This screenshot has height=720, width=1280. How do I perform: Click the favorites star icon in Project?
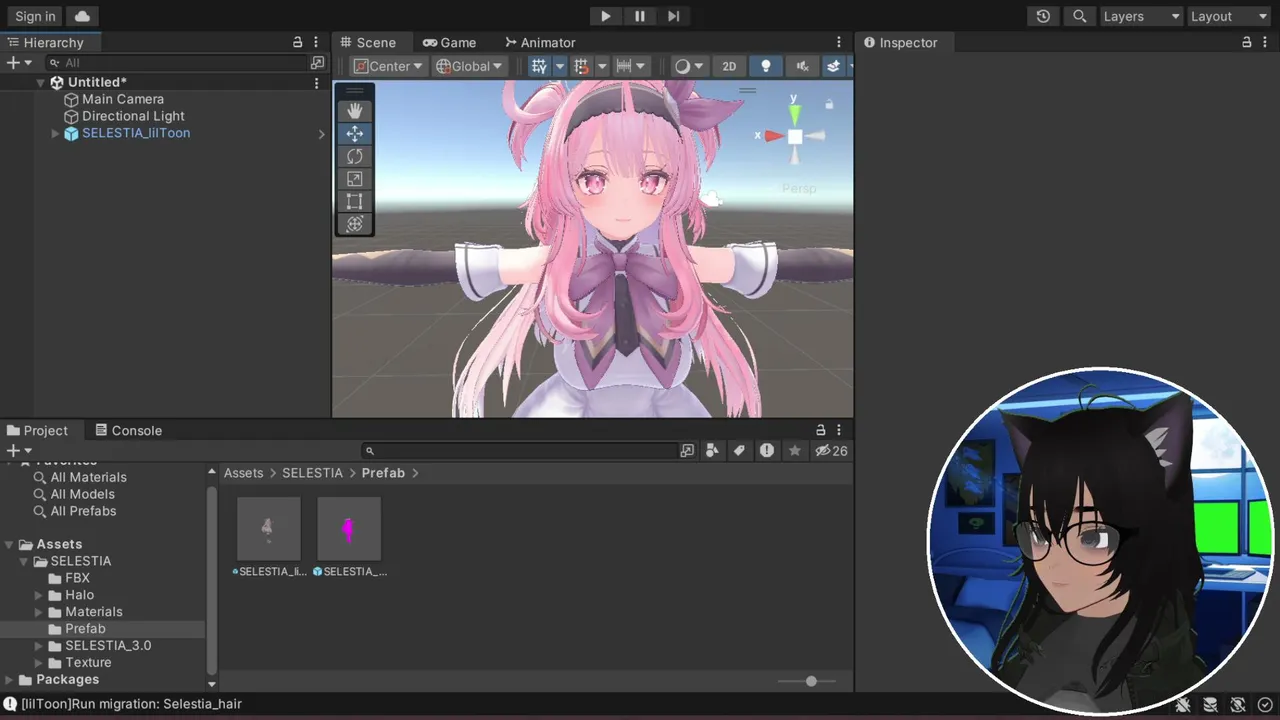pyautogui.click(x=795, y=451)
